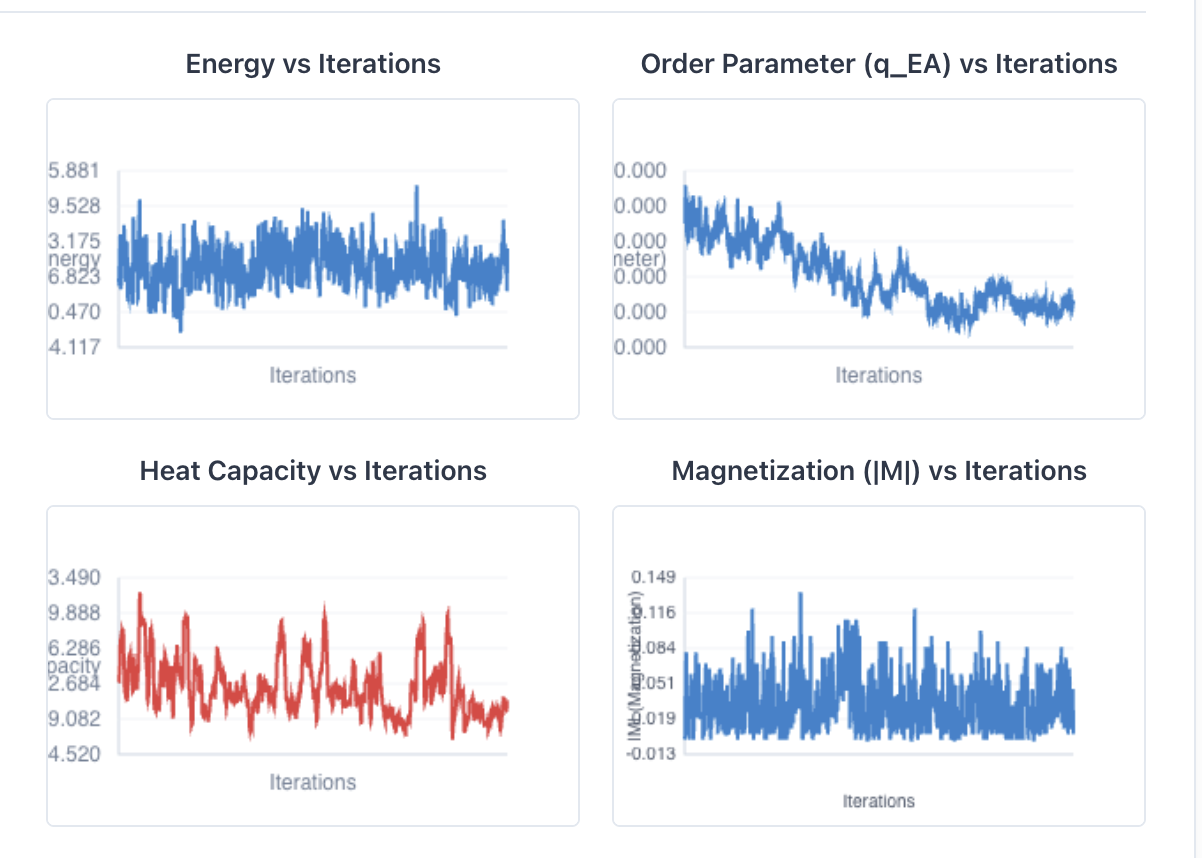Click the Energy vs Iterations chart title
Viewport: 1202px width, 858px height.
tap(313, 64)
